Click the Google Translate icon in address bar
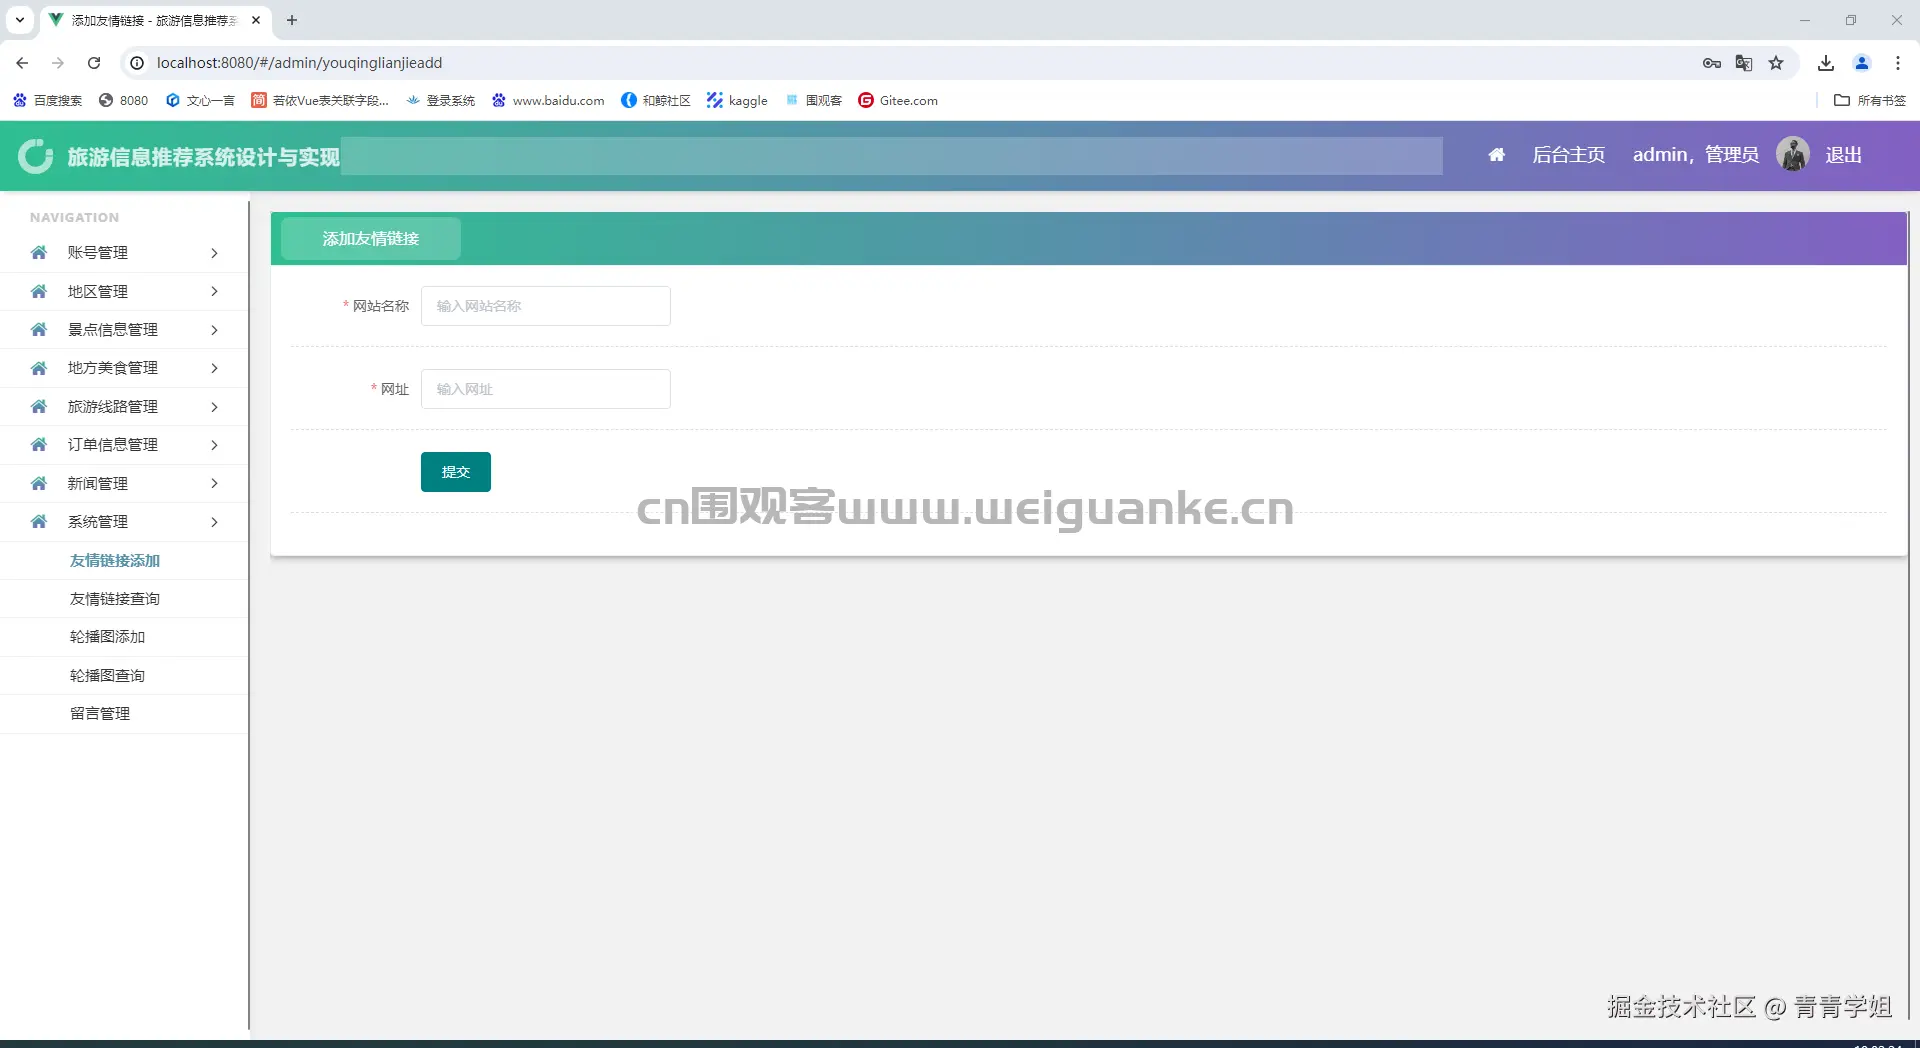Image resolution: width=1920 pixels, height=1048 pixels. [x=1744, y=62]
